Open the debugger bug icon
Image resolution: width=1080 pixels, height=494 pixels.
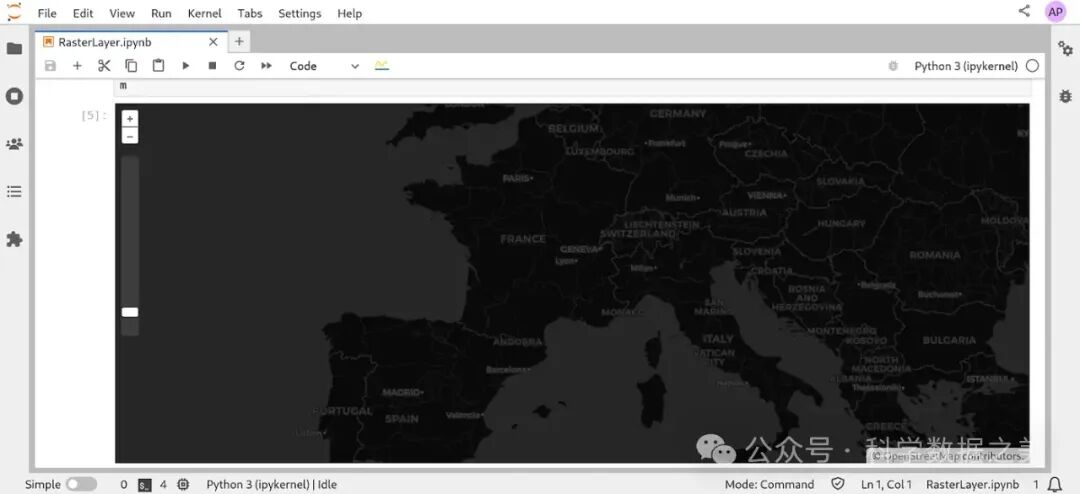(x=1065, y=96)
